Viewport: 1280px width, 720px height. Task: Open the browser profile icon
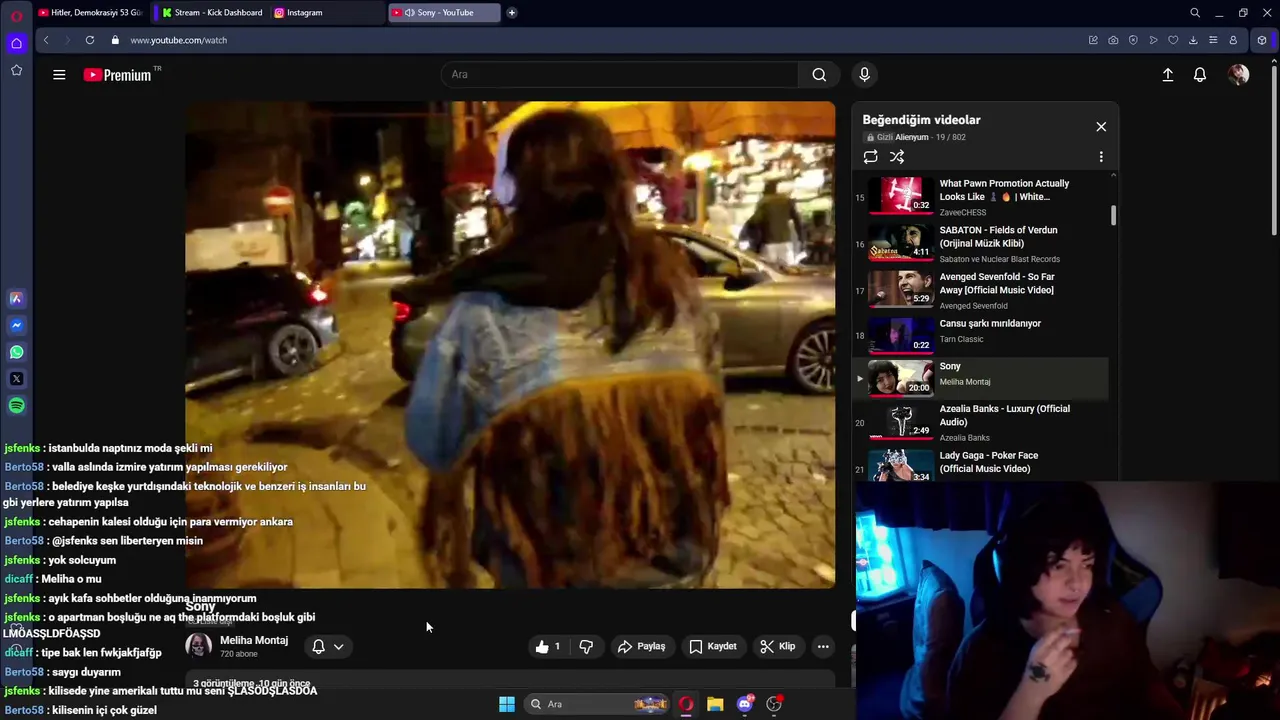pos(1233,40)
